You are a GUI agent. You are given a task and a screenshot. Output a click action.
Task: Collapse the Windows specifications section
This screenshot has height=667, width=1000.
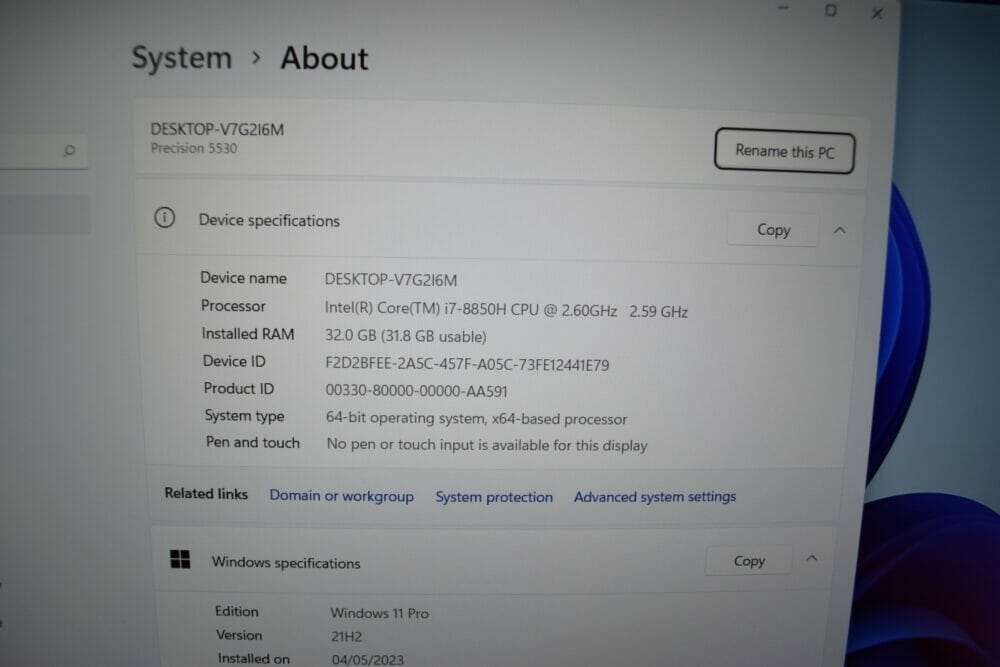[811, 559]
